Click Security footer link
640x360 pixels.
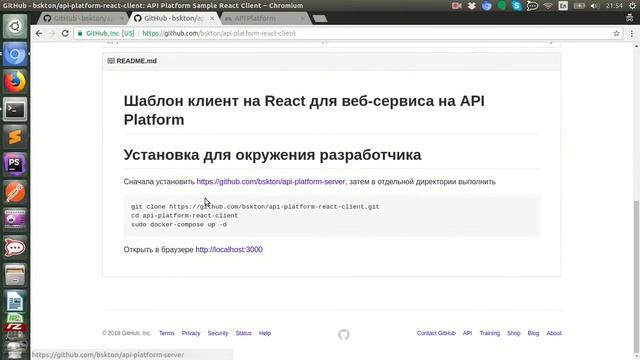click(x=218, y=333)
